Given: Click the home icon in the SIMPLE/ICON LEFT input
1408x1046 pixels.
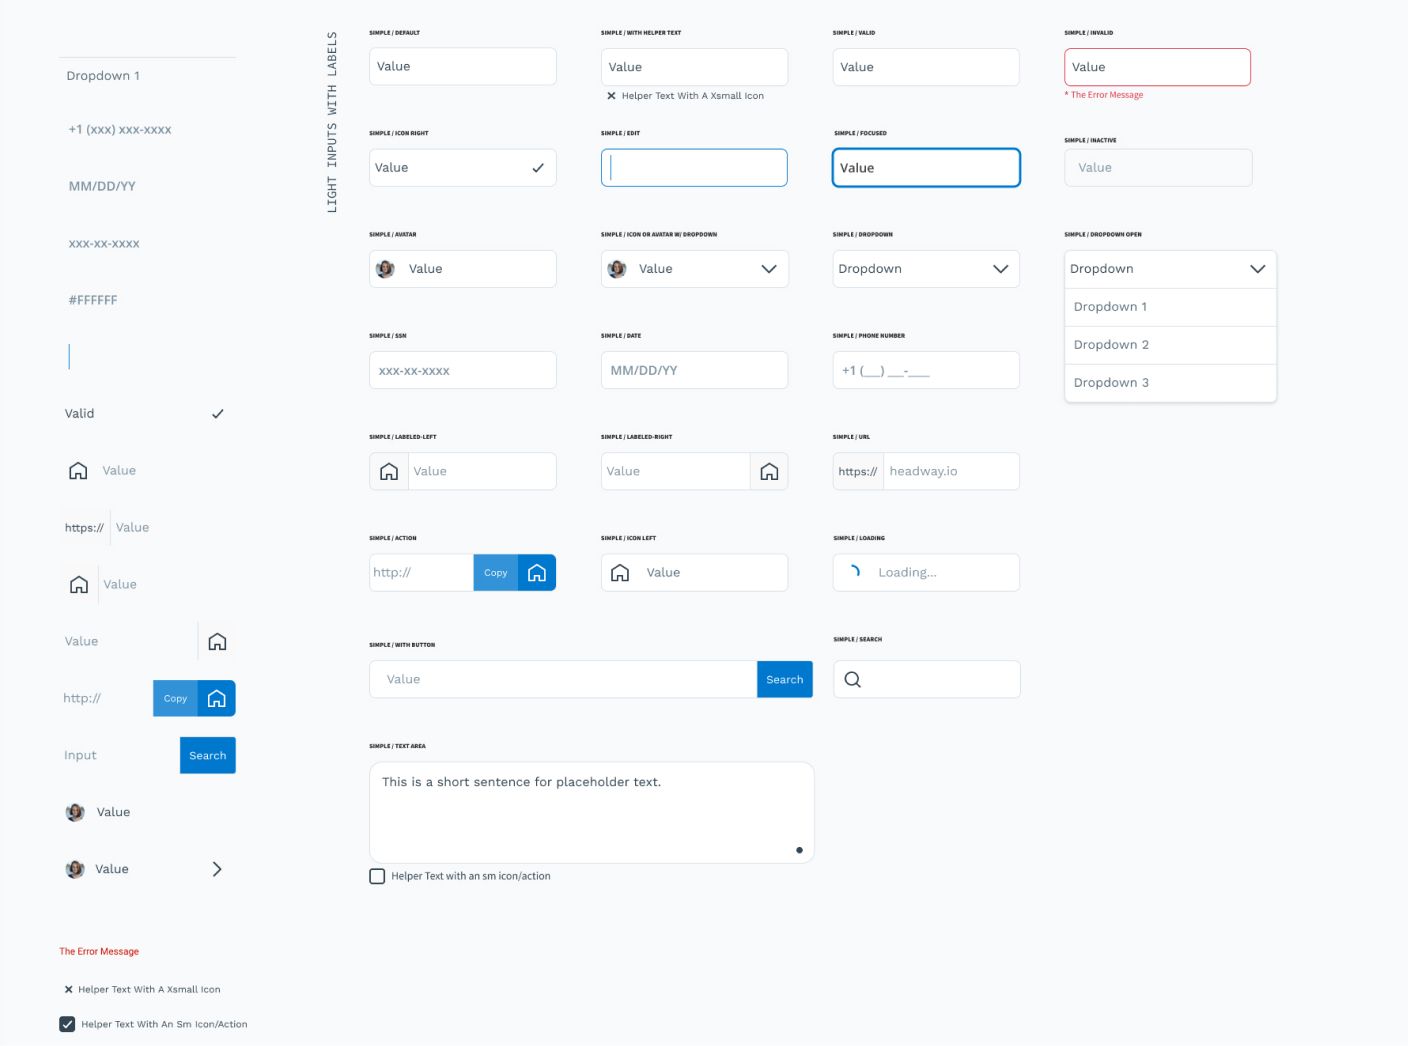Looking at the screenshot, I should tap(620, 572).
